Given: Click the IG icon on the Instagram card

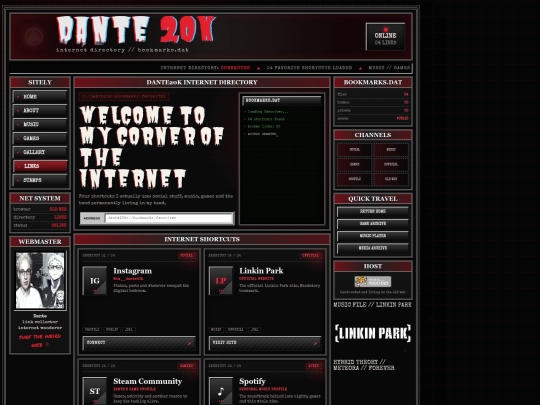Looking at the screenshot, I should pyautogui.click(x=95, y=281).
